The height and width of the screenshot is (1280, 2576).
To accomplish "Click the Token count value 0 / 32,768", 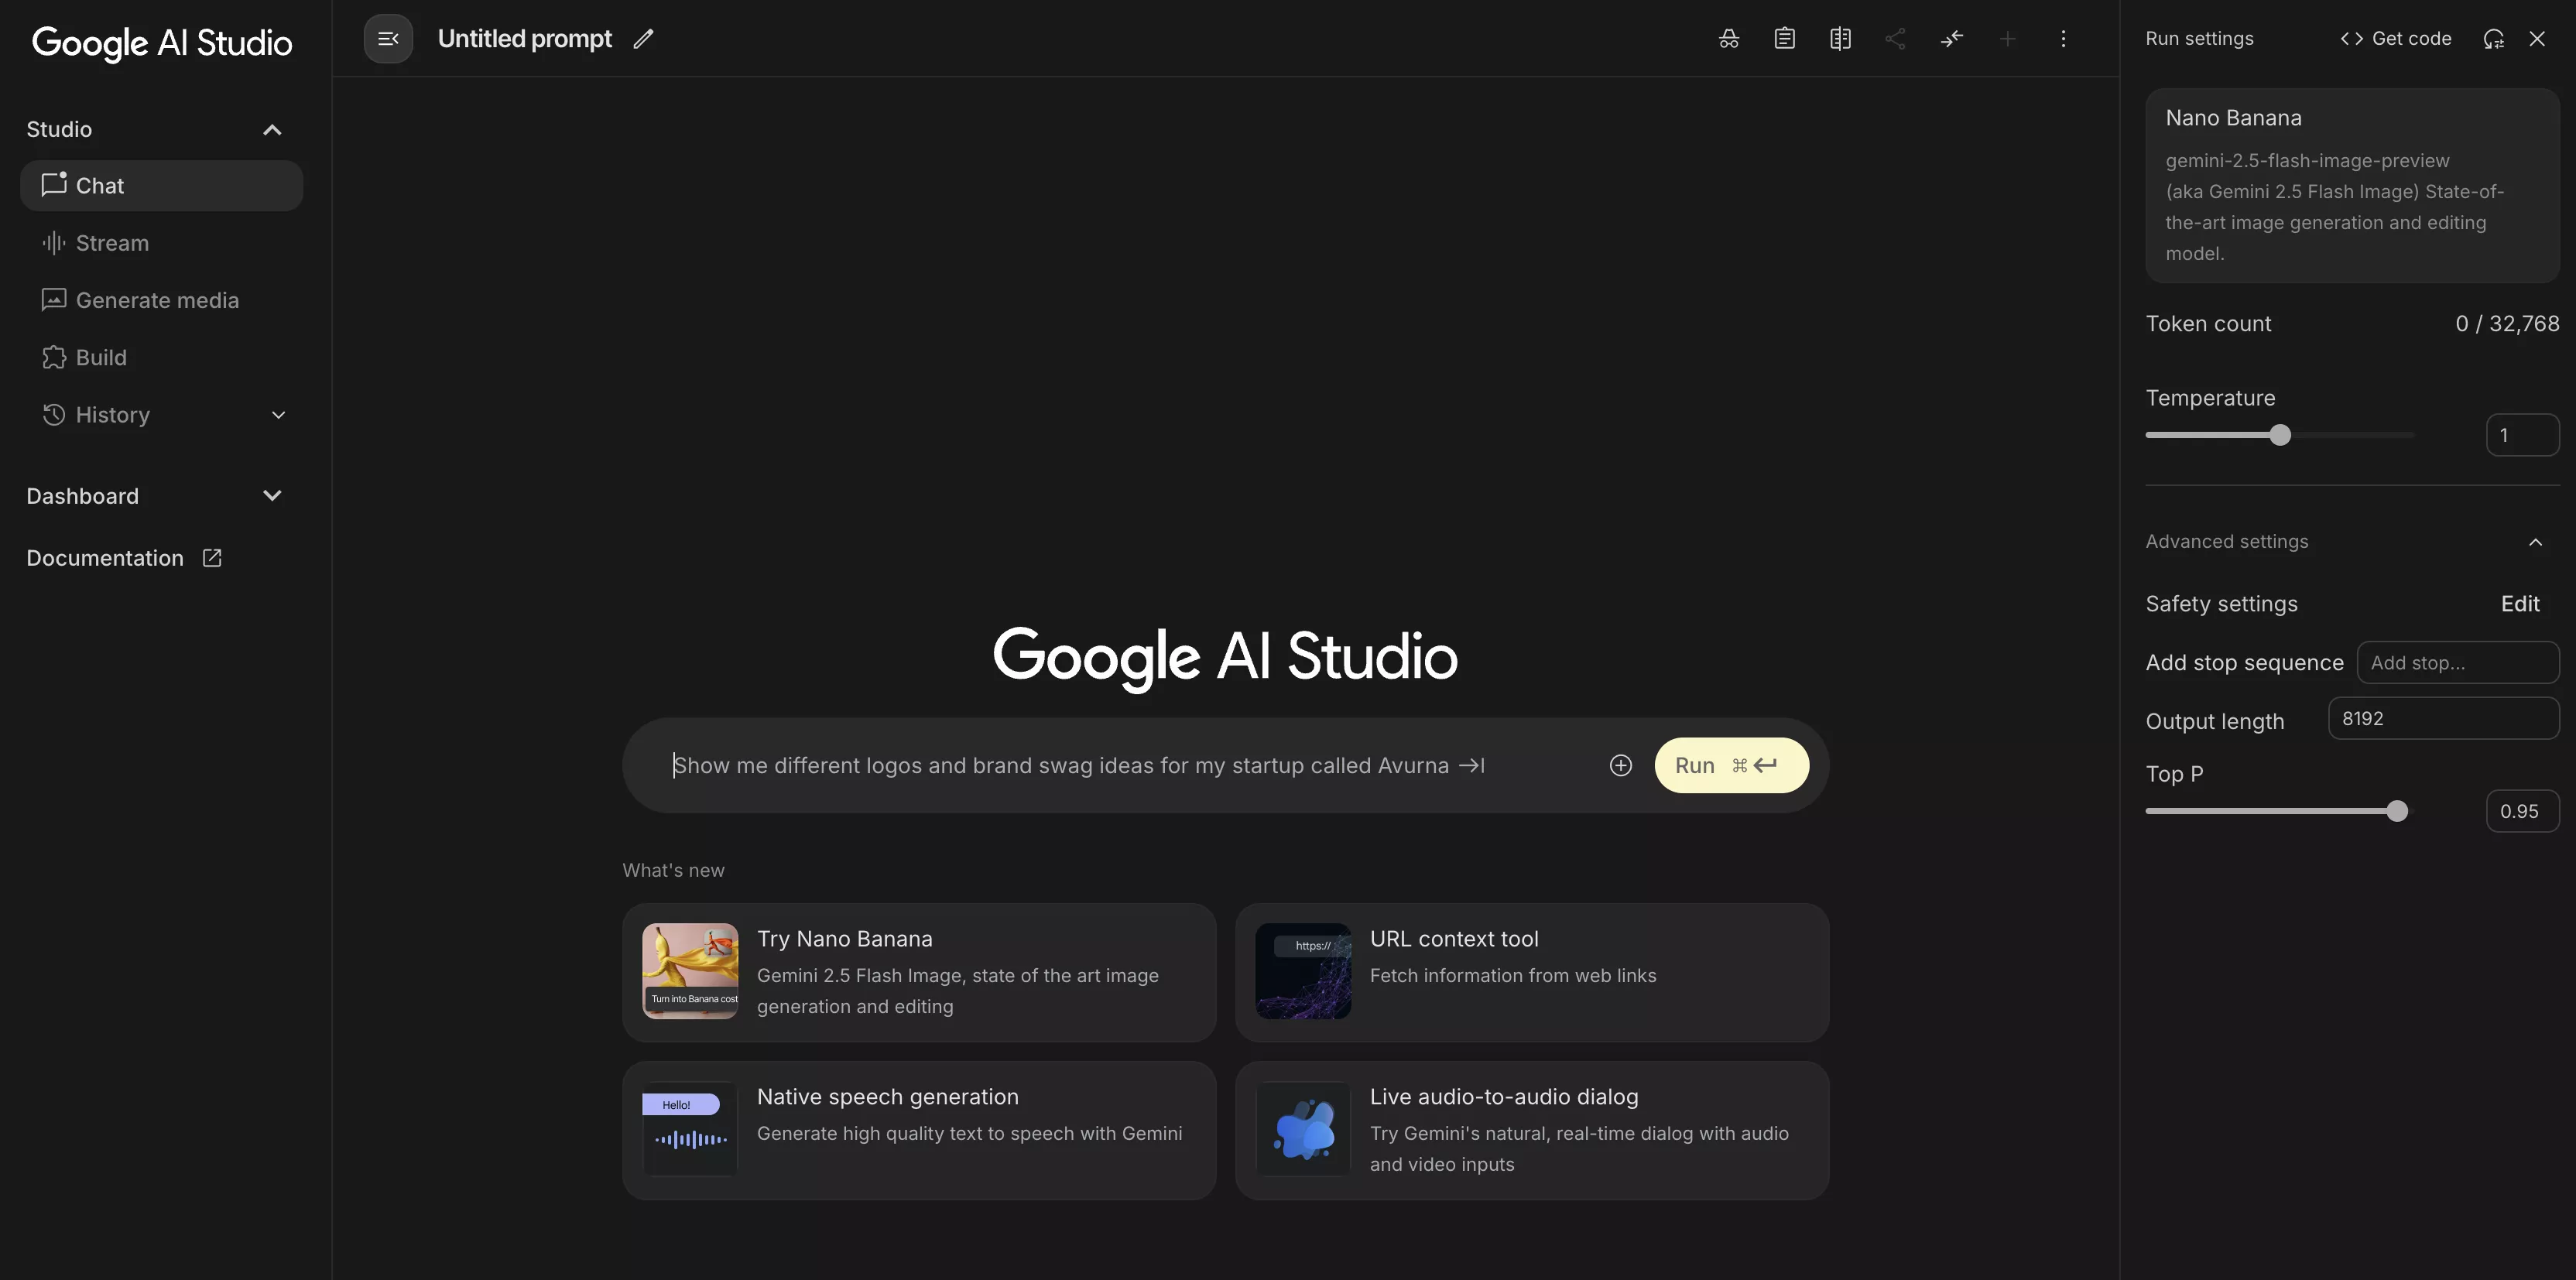I will click(x=2507, y=324).
